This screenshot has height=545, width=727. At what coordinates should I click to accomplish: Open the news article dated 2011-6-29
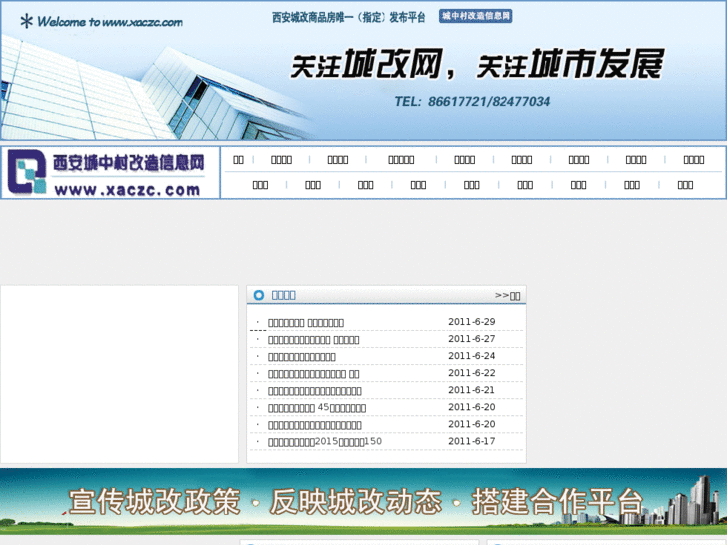306,322
